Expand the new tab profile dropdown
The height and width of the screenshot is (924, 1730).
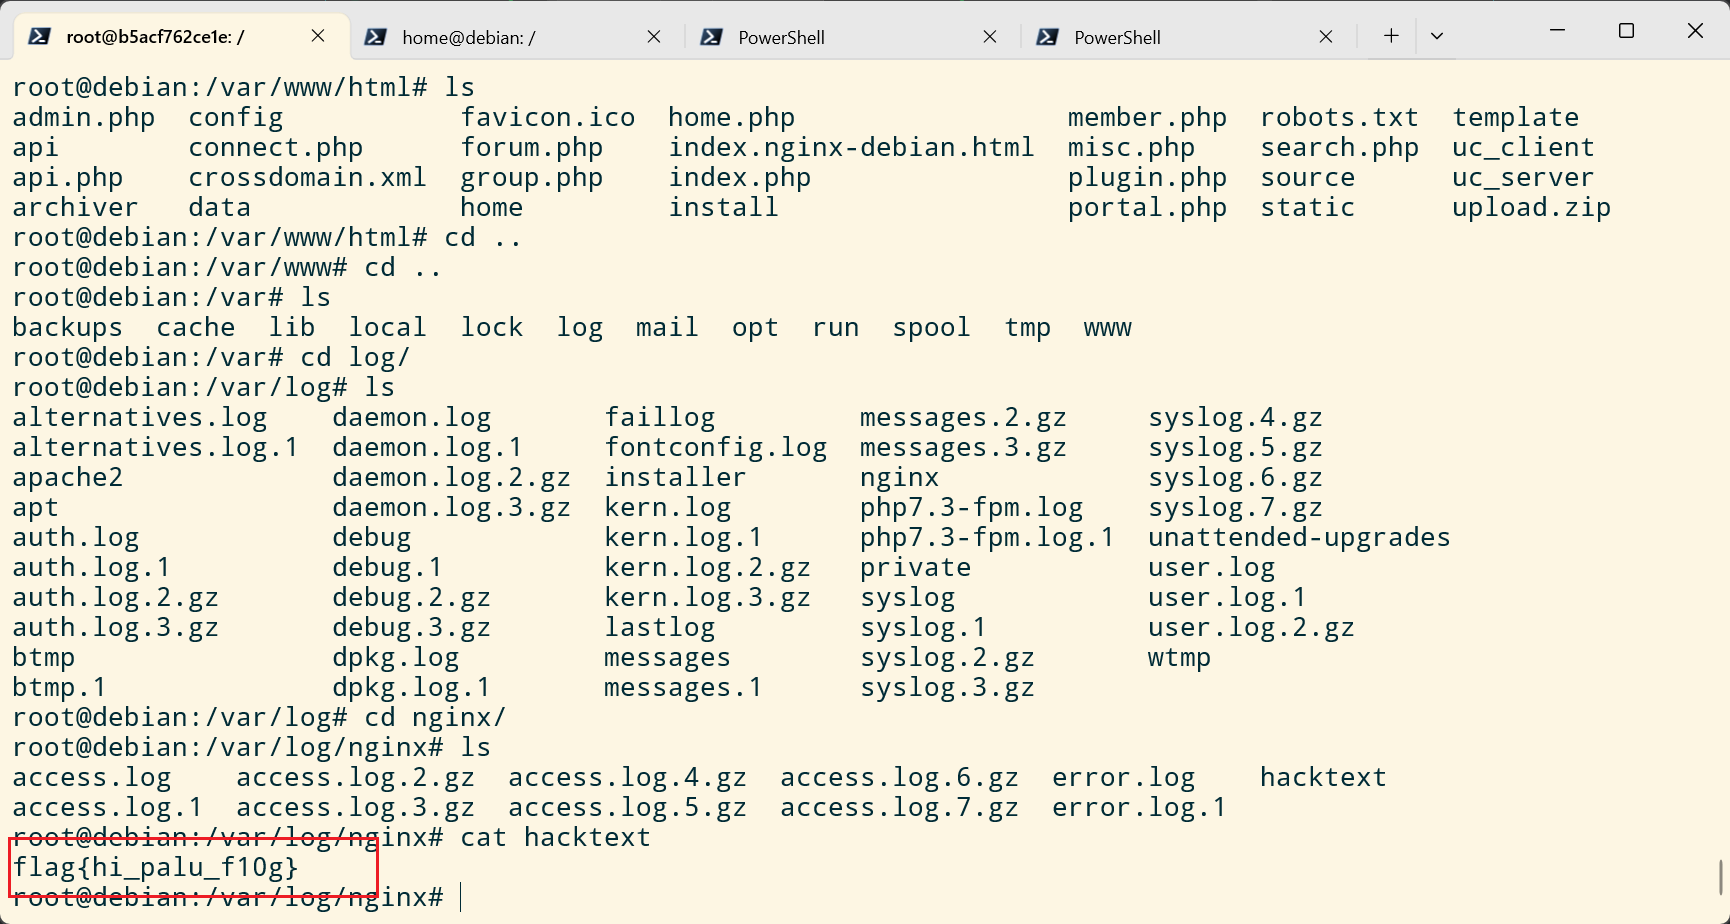click(x=1437, y=36)
